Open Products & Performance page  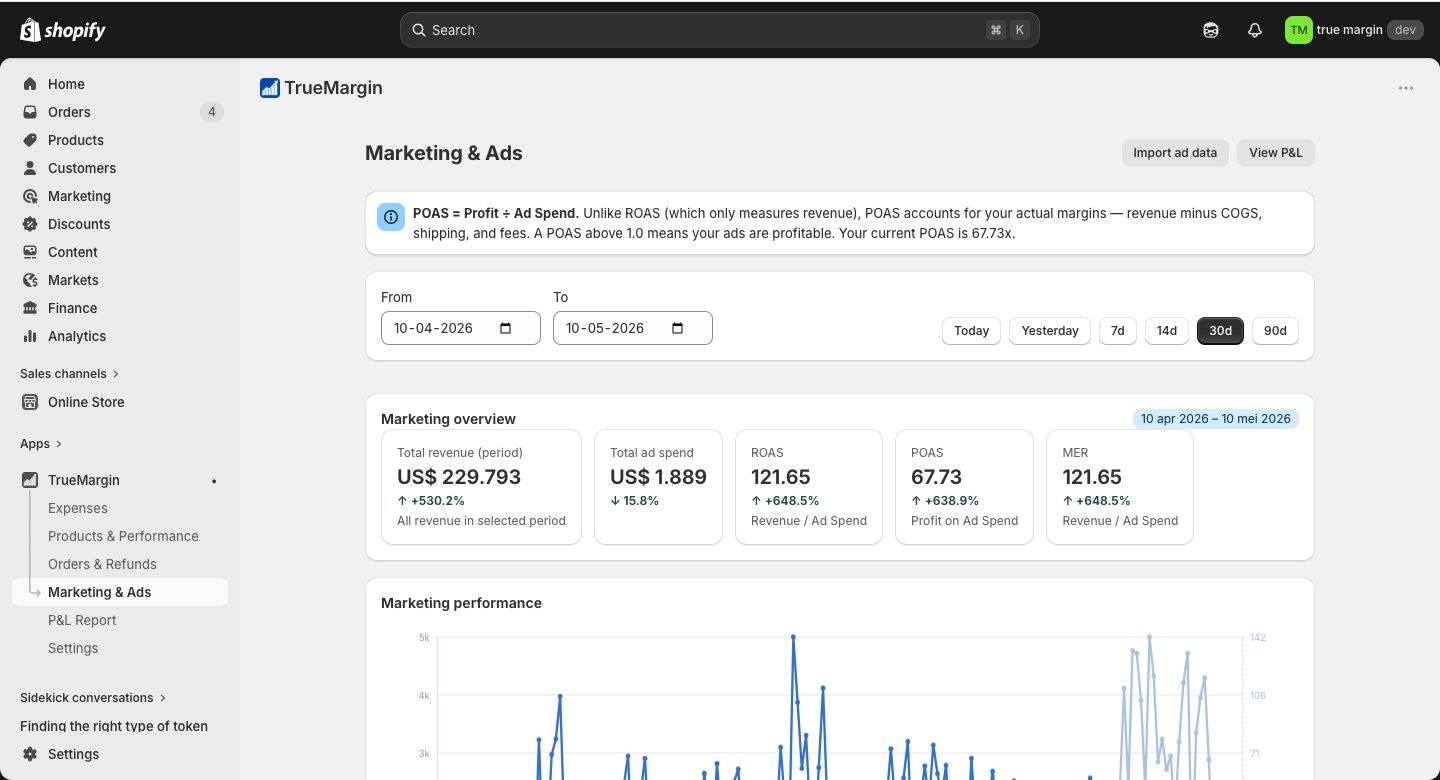coord(123,536)
